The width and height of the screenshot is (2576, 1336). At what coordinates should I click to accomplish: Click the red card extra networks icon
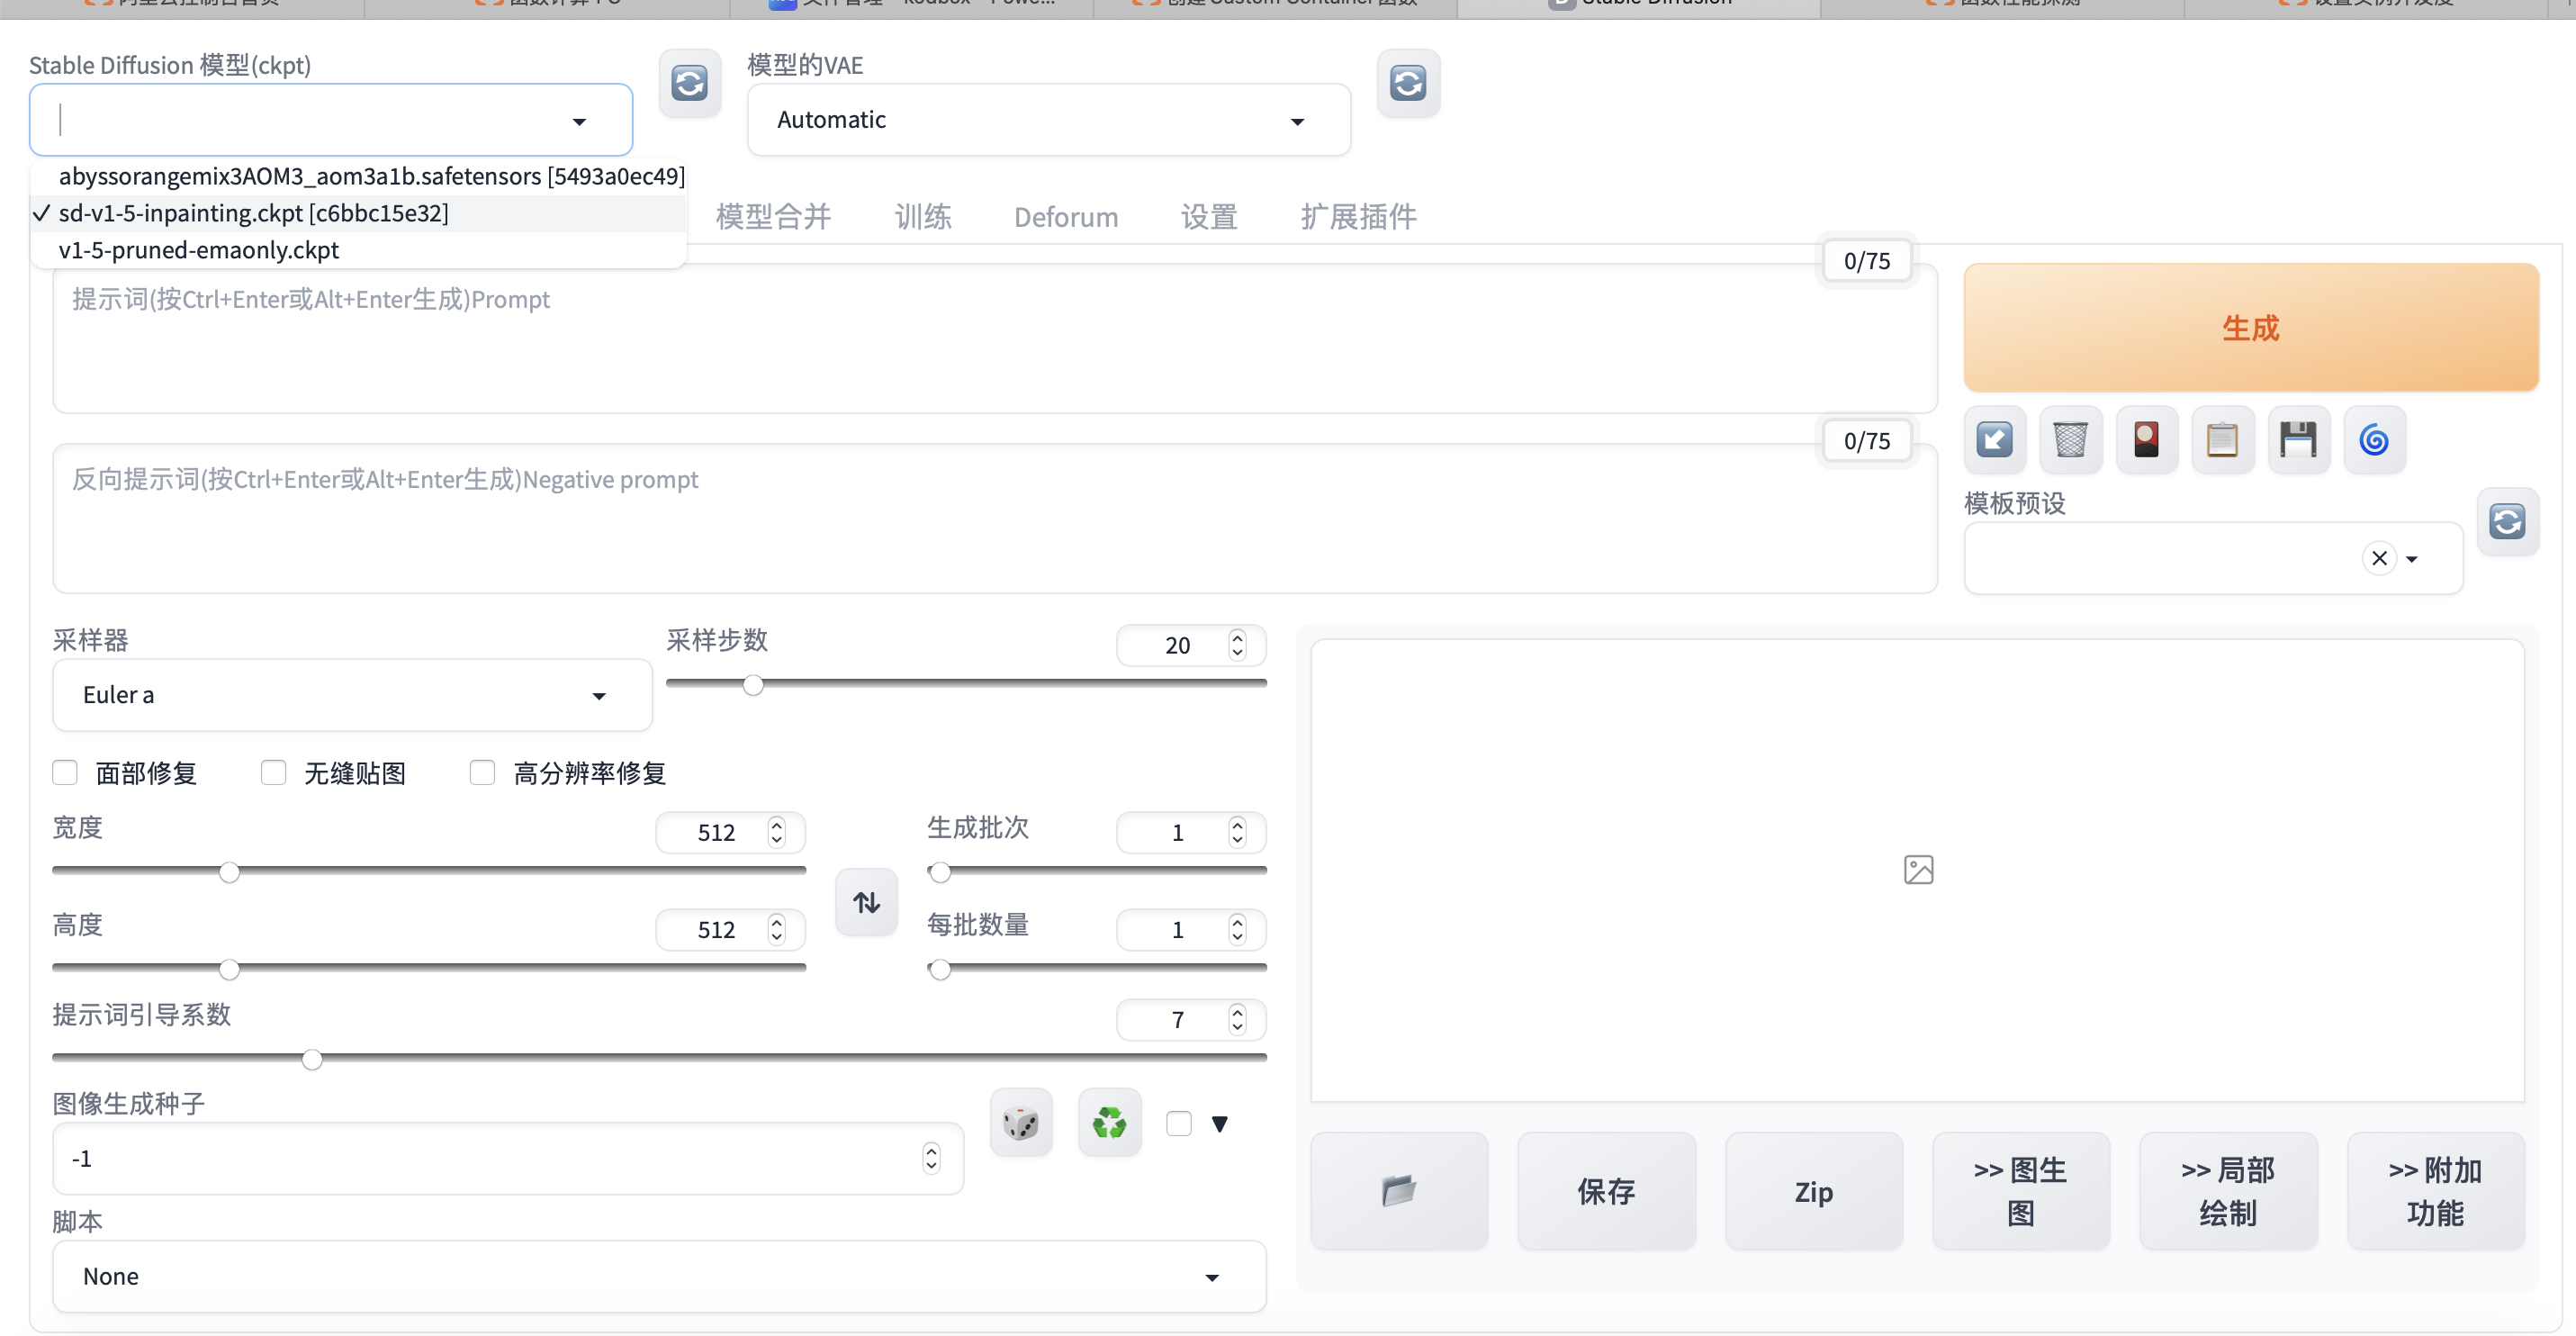(2146, 440)
